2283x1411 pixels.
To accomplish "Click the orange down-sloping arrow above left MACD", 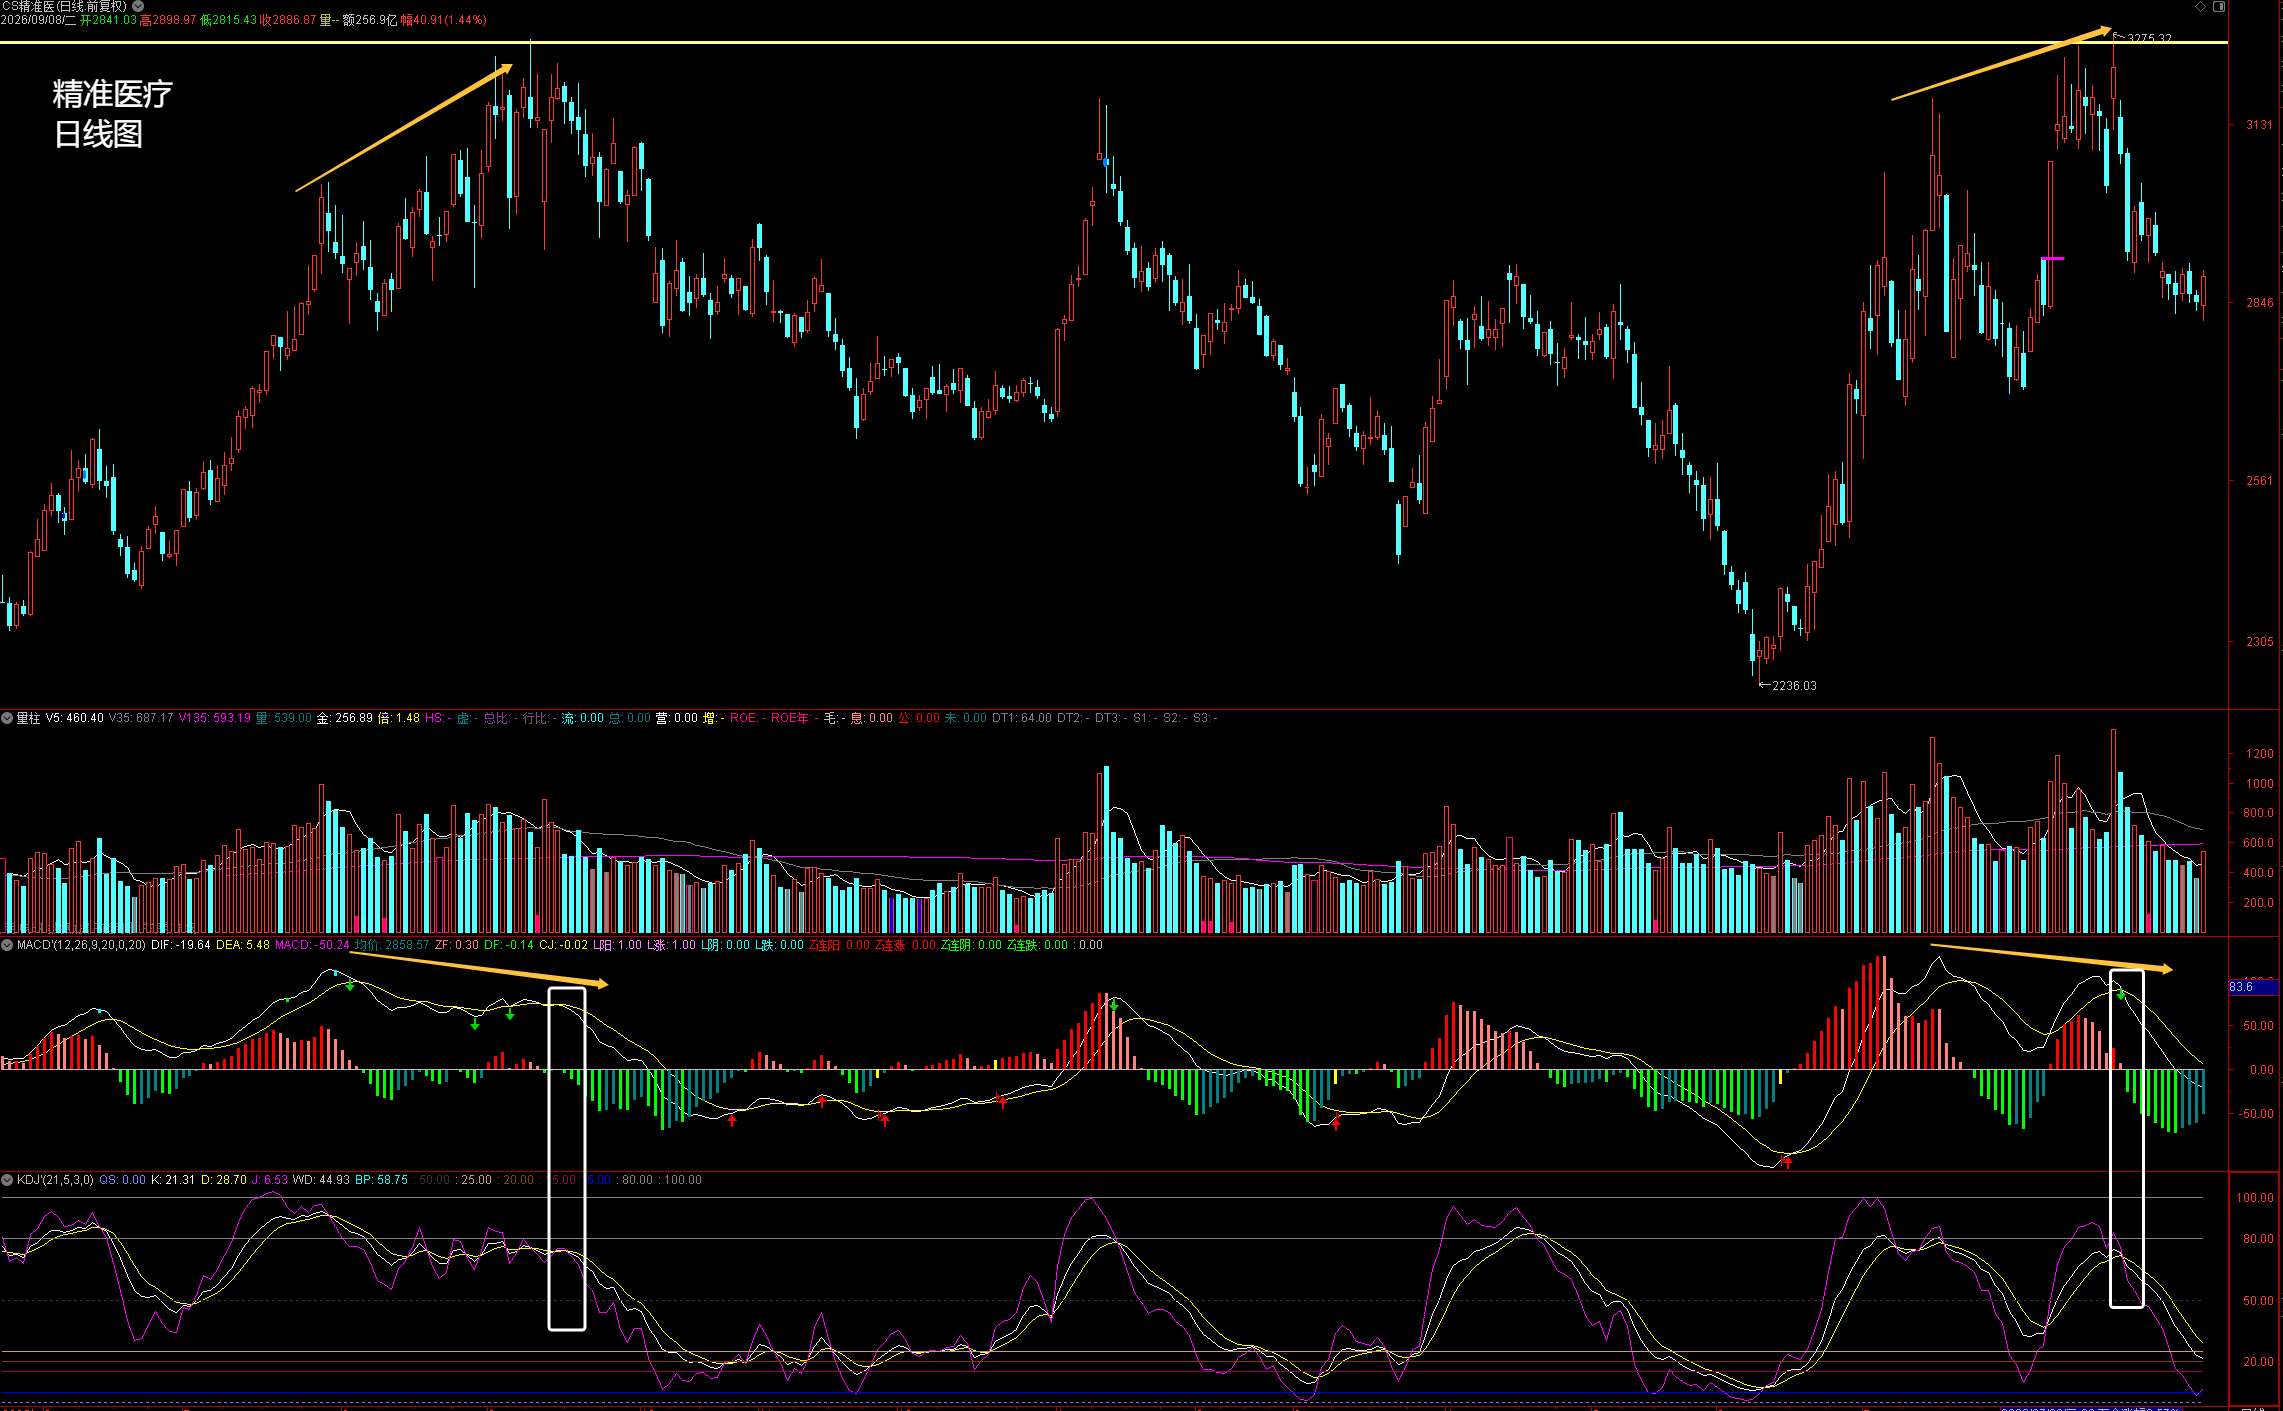I will coord(479,969).
